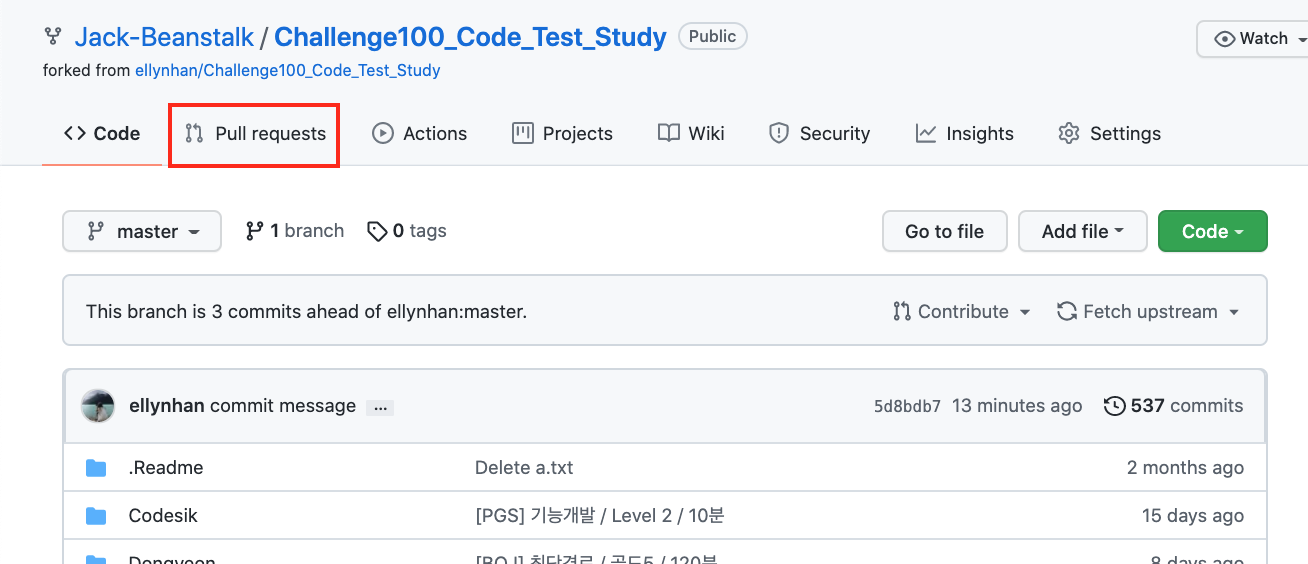The image size is (1308, 564).
Task: Open the "Delete a.txt" commit message
Action: click(x=524, y=468)
